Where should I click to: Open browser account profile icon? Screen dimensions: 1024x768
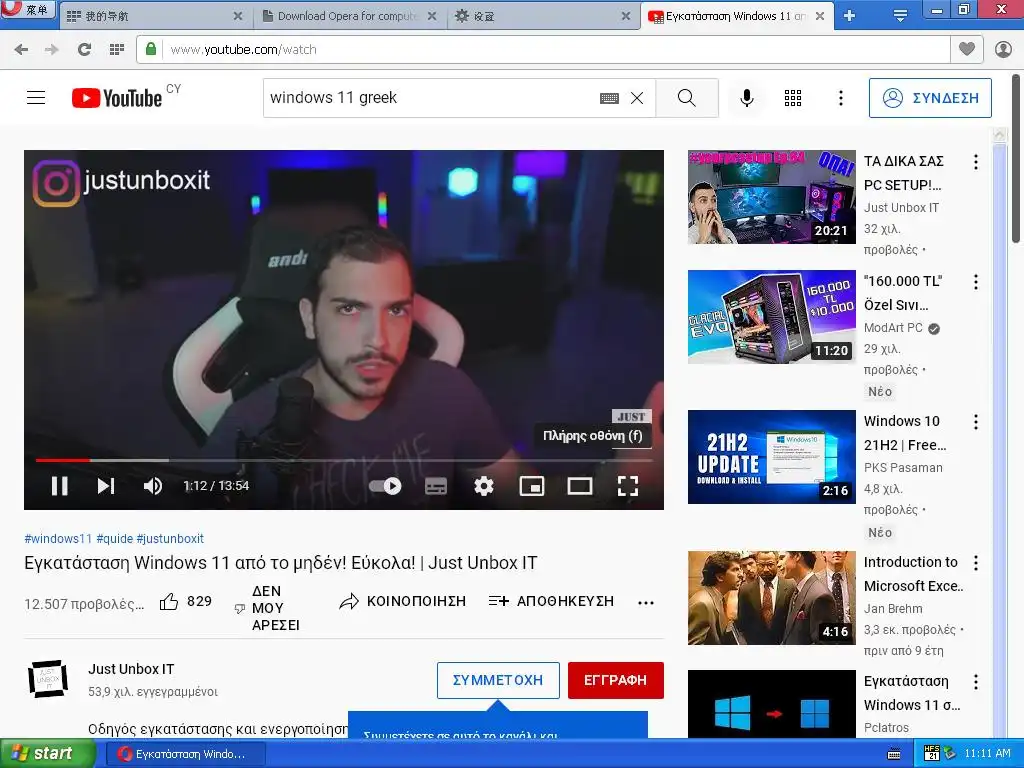click(x=1003, y=50)
